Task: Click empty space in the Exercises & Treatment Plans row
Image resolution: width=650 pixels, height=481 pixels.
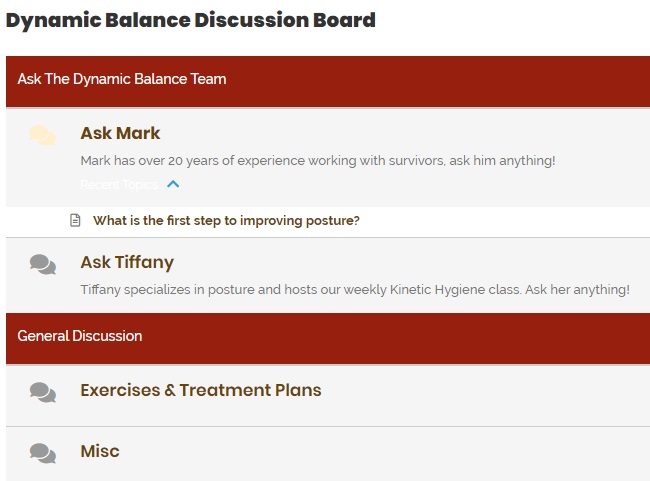Action: [x=477, y=396]
